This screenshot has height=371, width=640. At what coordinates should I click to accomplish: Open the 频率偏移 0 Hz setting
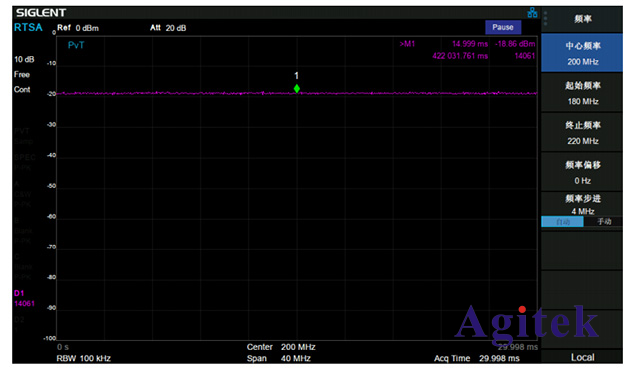(x=582, y=172)
